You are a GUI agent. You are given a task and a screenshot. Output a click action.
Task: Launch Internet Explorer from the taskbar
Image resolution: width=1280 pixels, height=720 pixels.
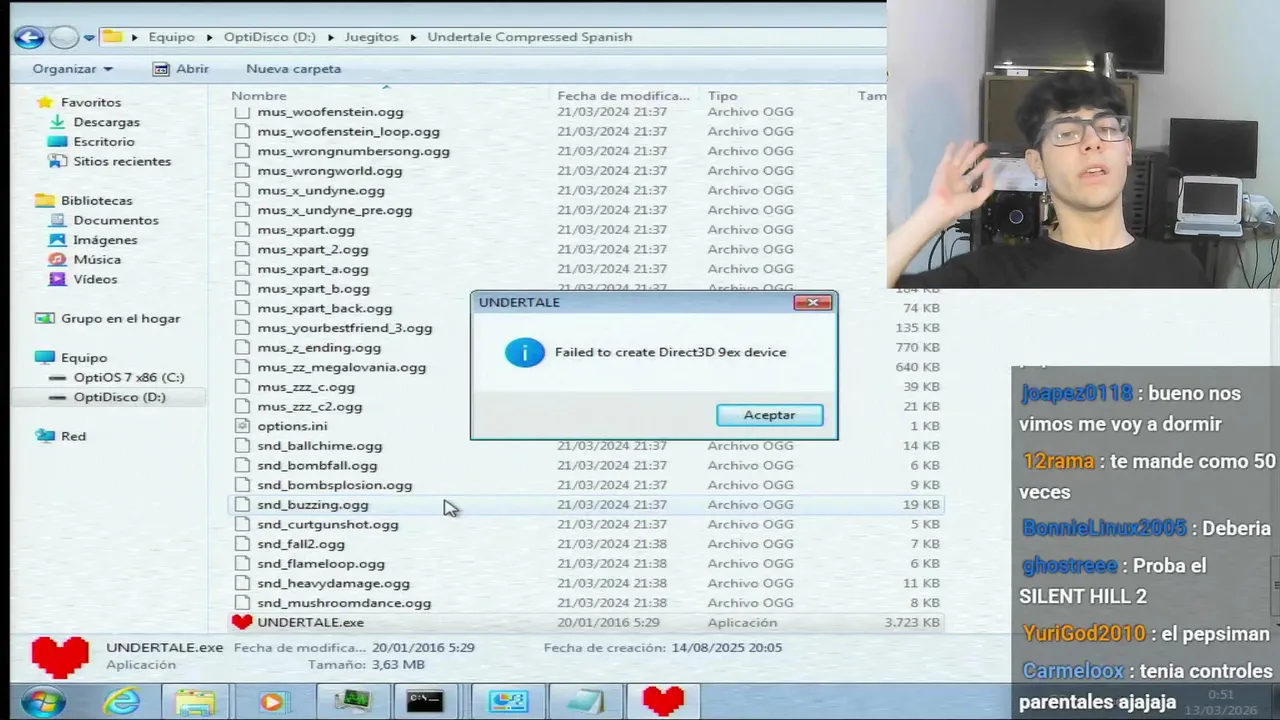pyautogui.click(x=121, y=702)
